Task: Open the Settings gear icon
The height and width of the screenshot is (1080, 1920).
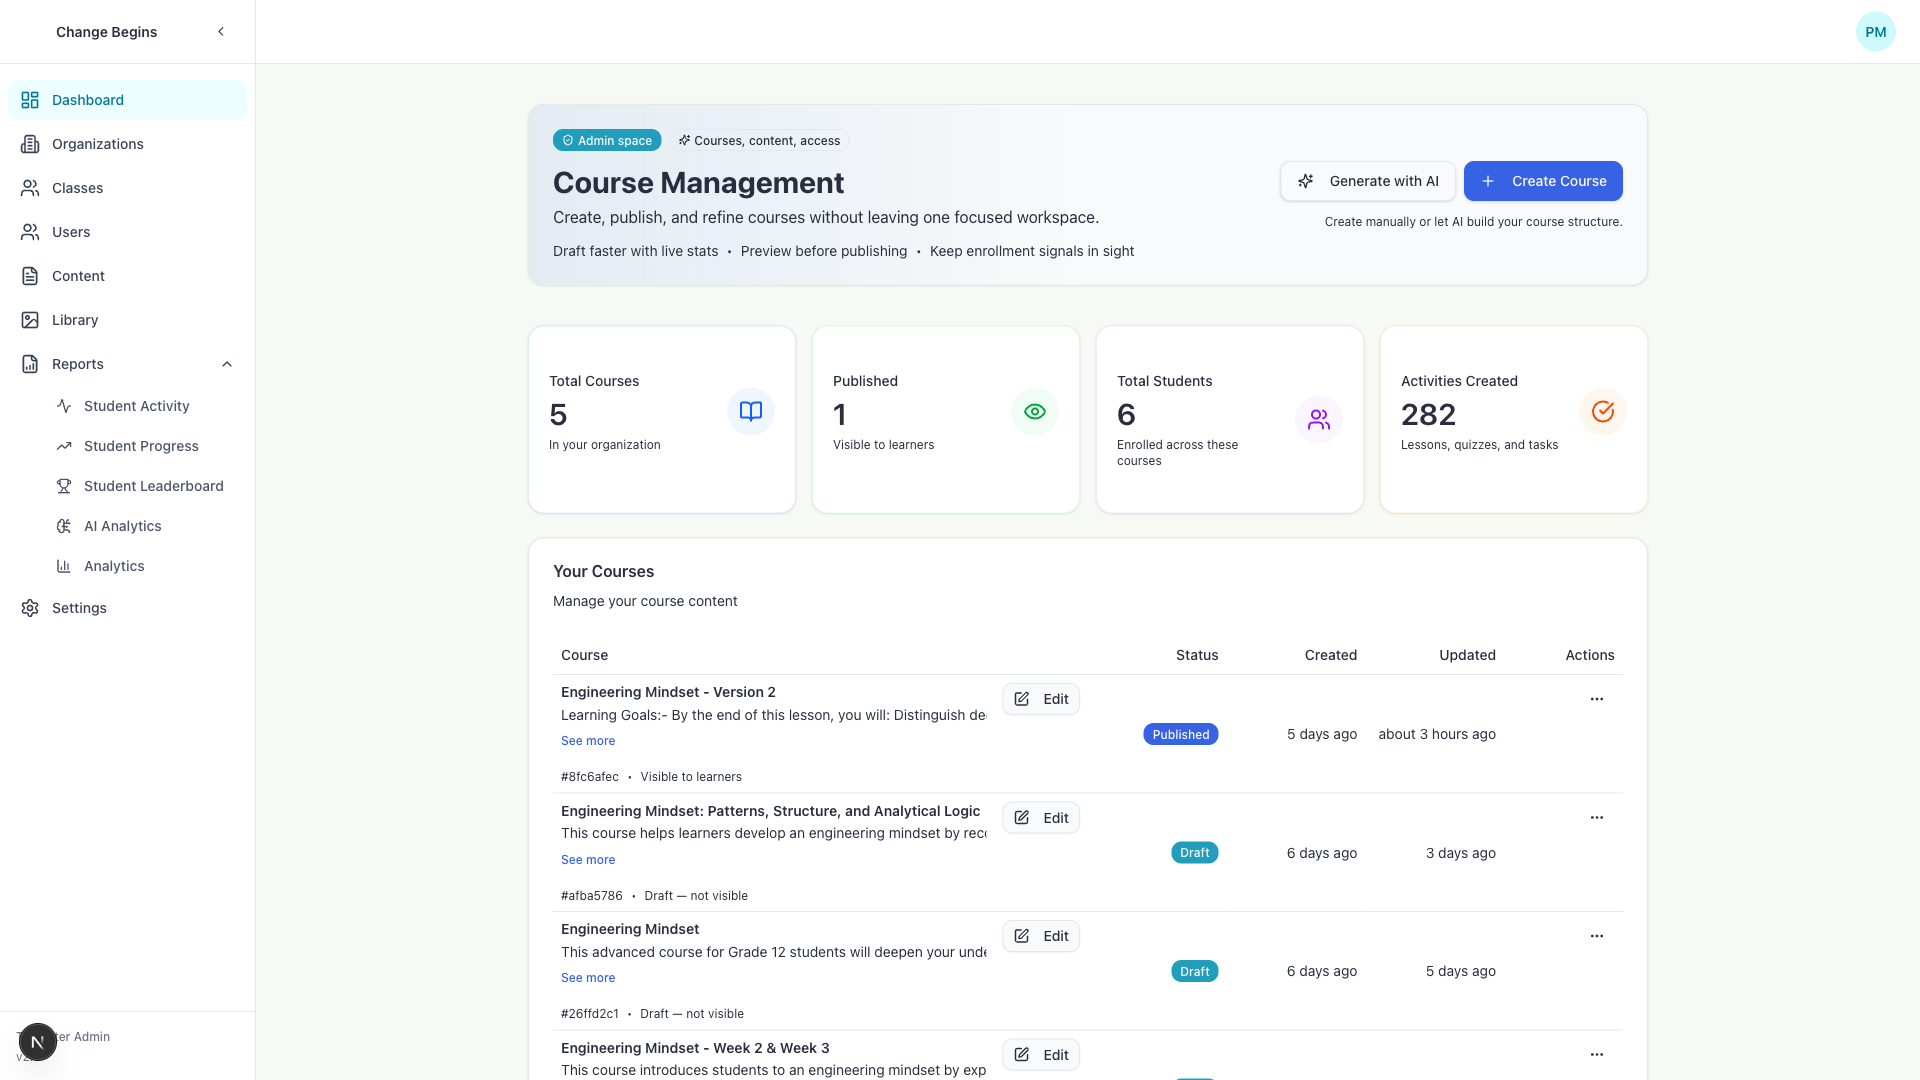Action: coord(30,608)
